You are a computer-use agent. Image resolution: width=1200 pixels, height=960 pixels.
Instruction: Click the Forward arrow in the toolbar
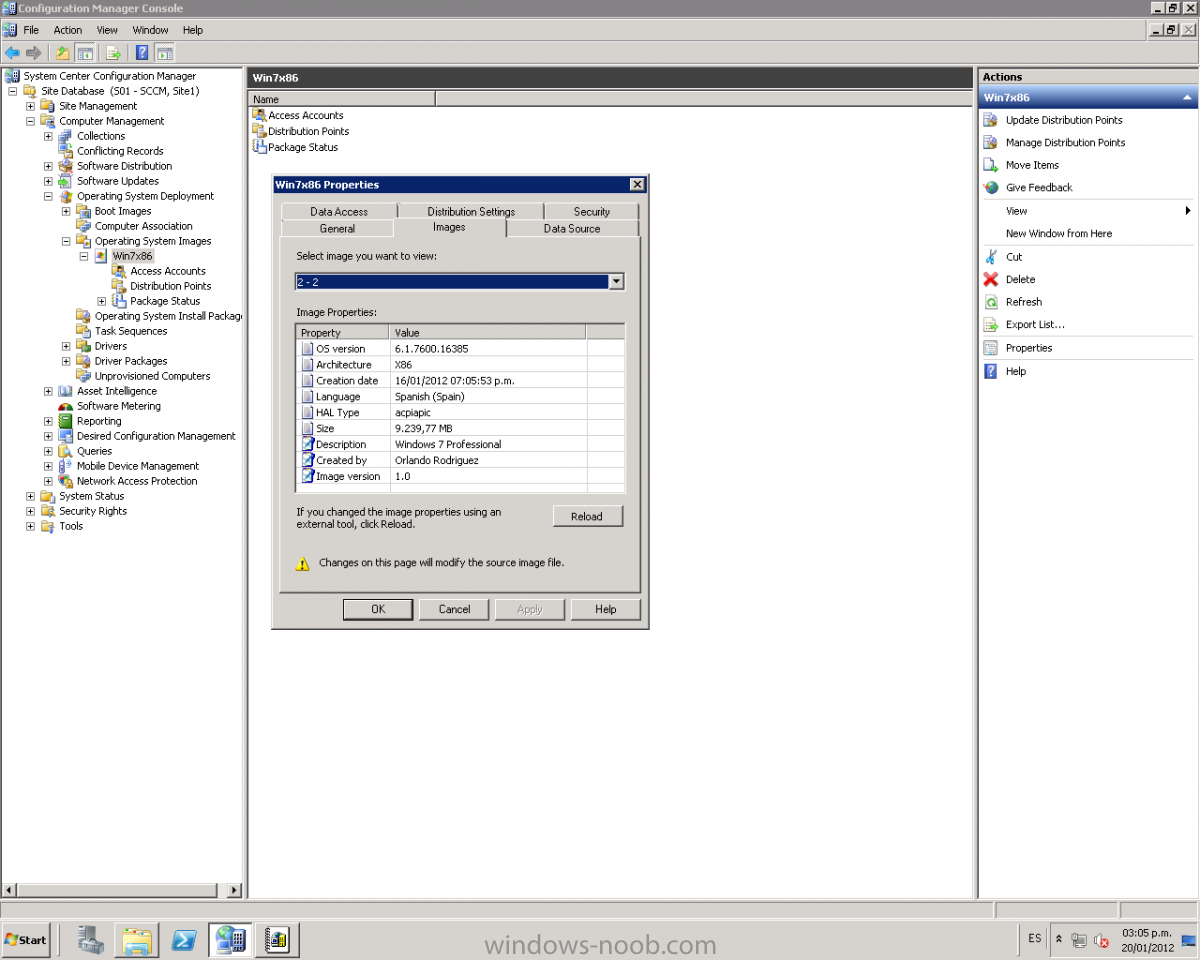34,53
